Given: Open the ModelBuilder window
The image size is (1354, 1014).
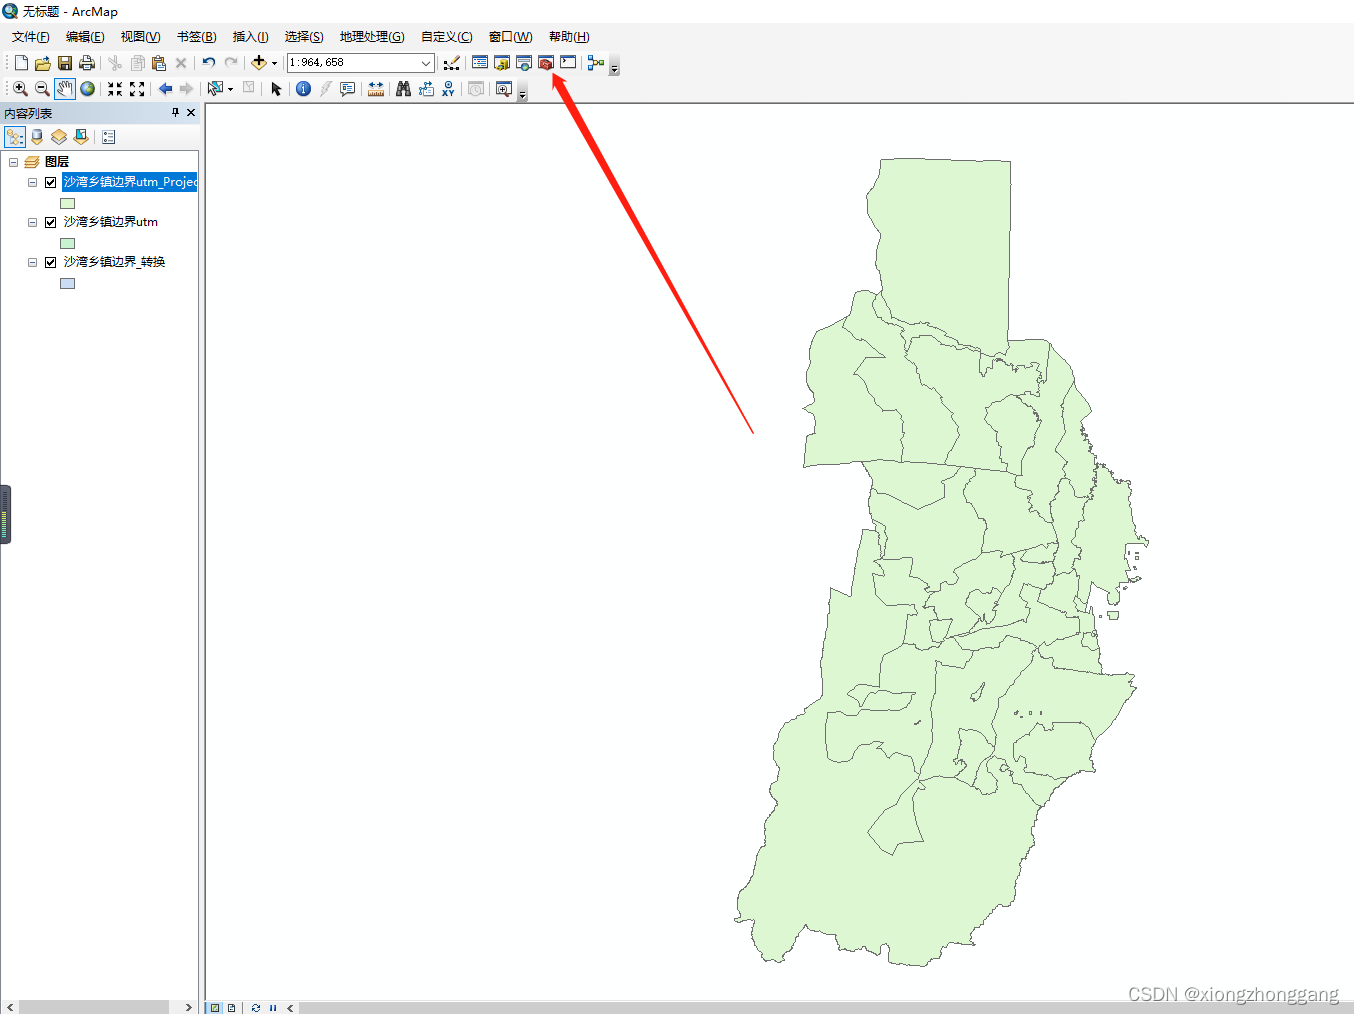Looking at the screenshot, I should click(x=595, y=62).
